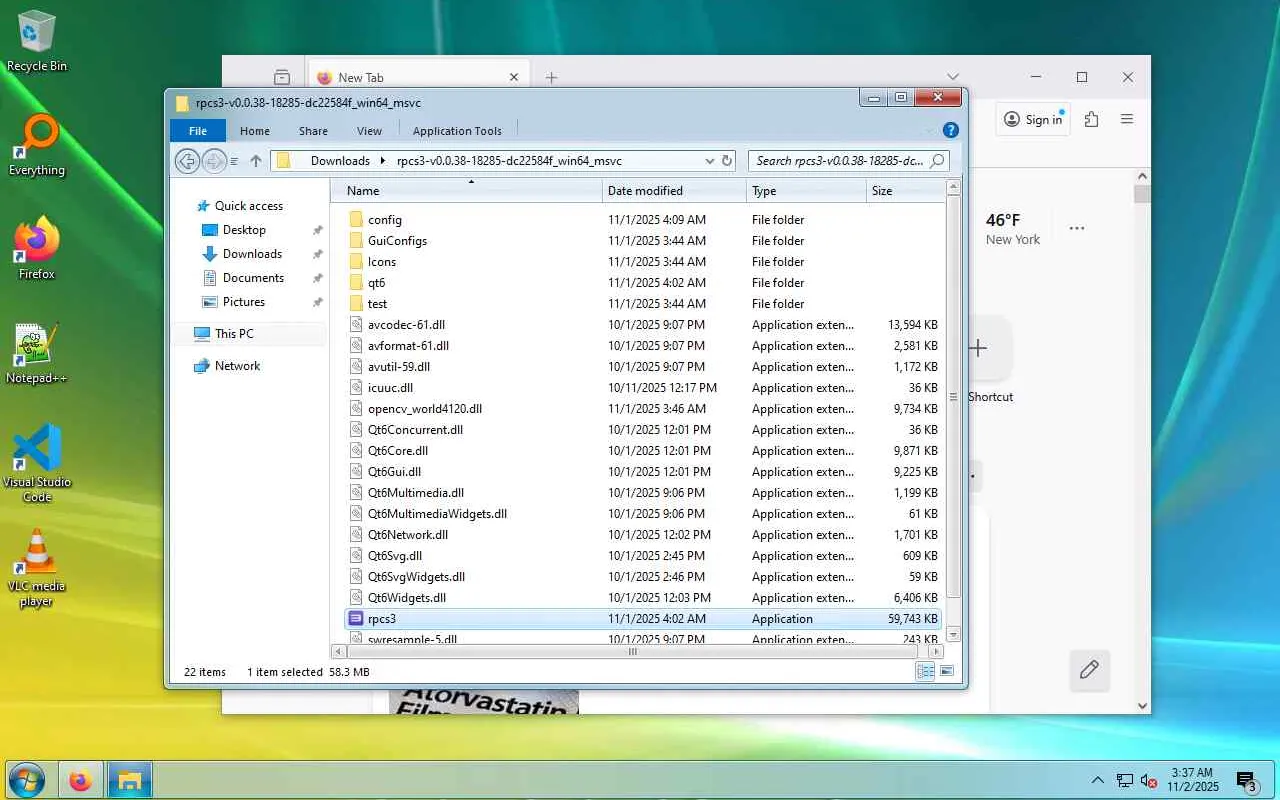Click the Start button on the taskbar
1280x800 pixels.
click(27, 780)
